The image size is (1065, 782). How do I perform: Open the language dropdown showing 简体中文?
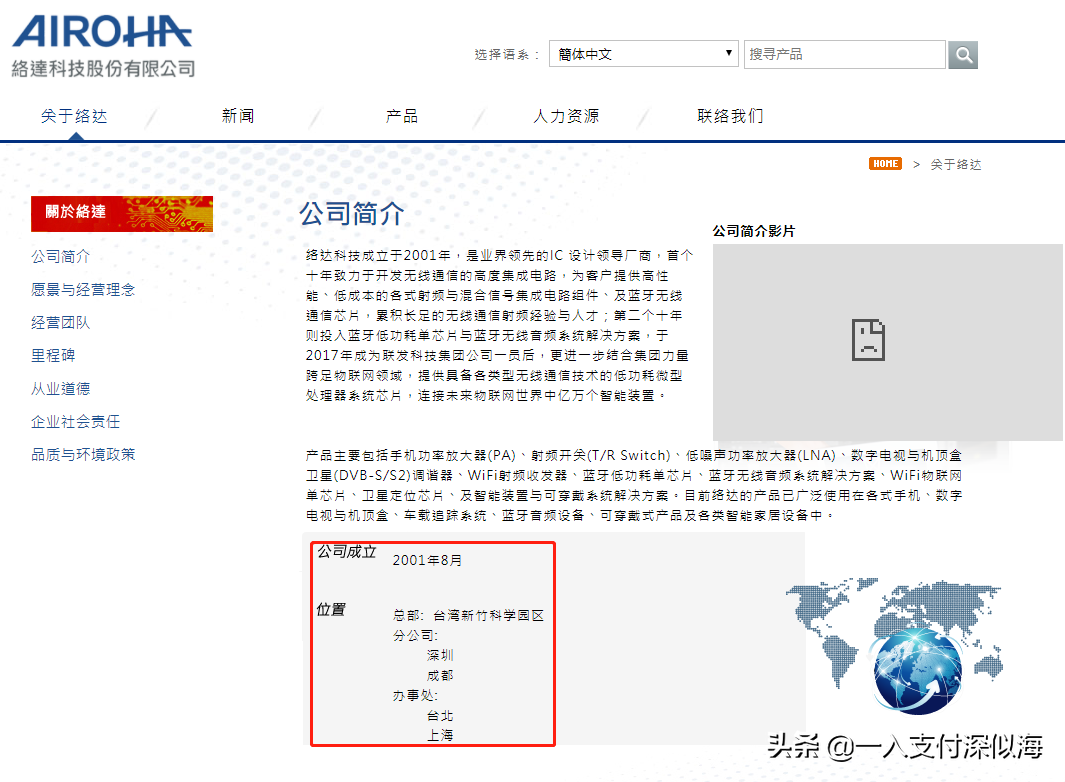643,54
